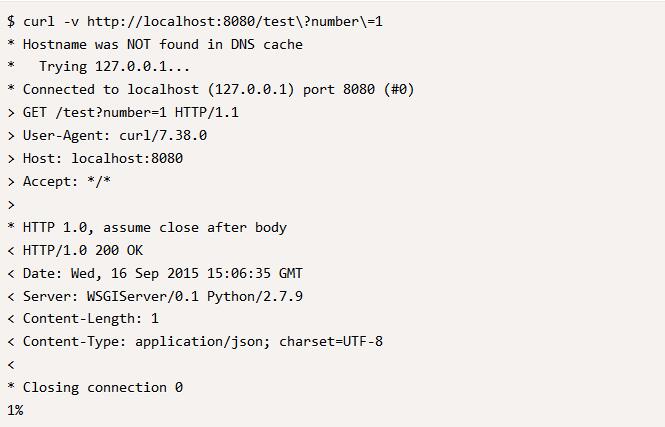Click the Server: WSGIServer/0.1 header line
665x427 pixels.
[x=155, y=296]
